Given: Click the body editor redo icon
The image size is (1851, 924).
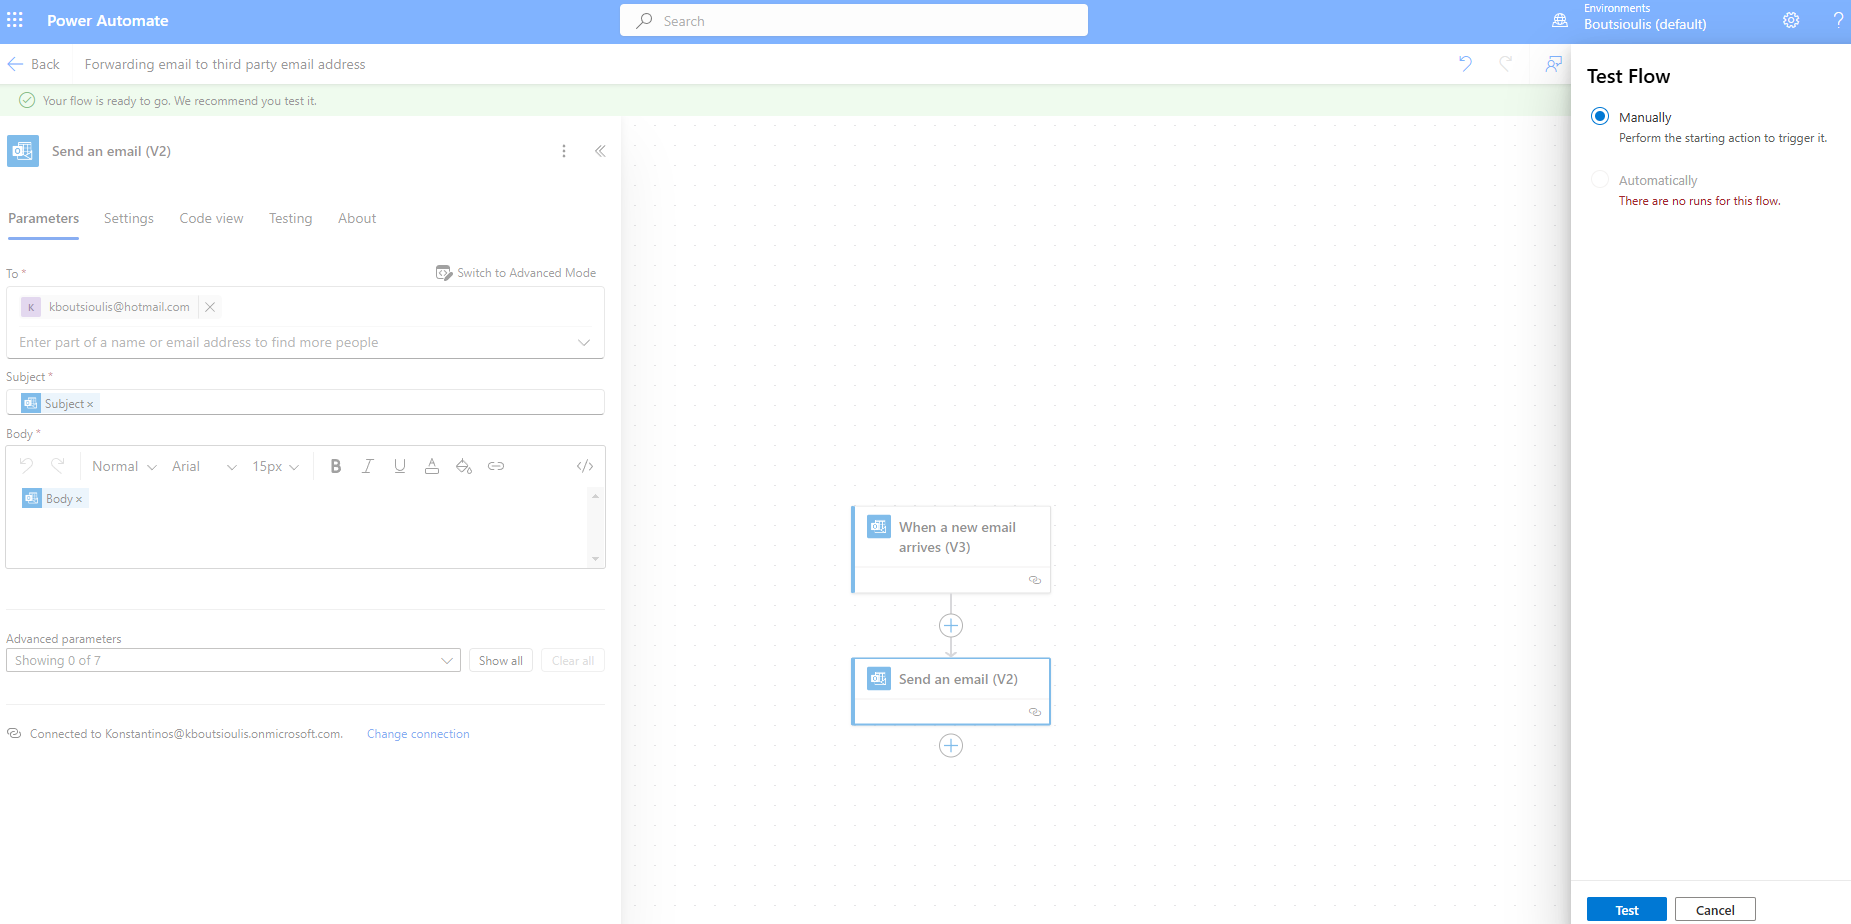Looking at the screenshot, I should point(58,466).
